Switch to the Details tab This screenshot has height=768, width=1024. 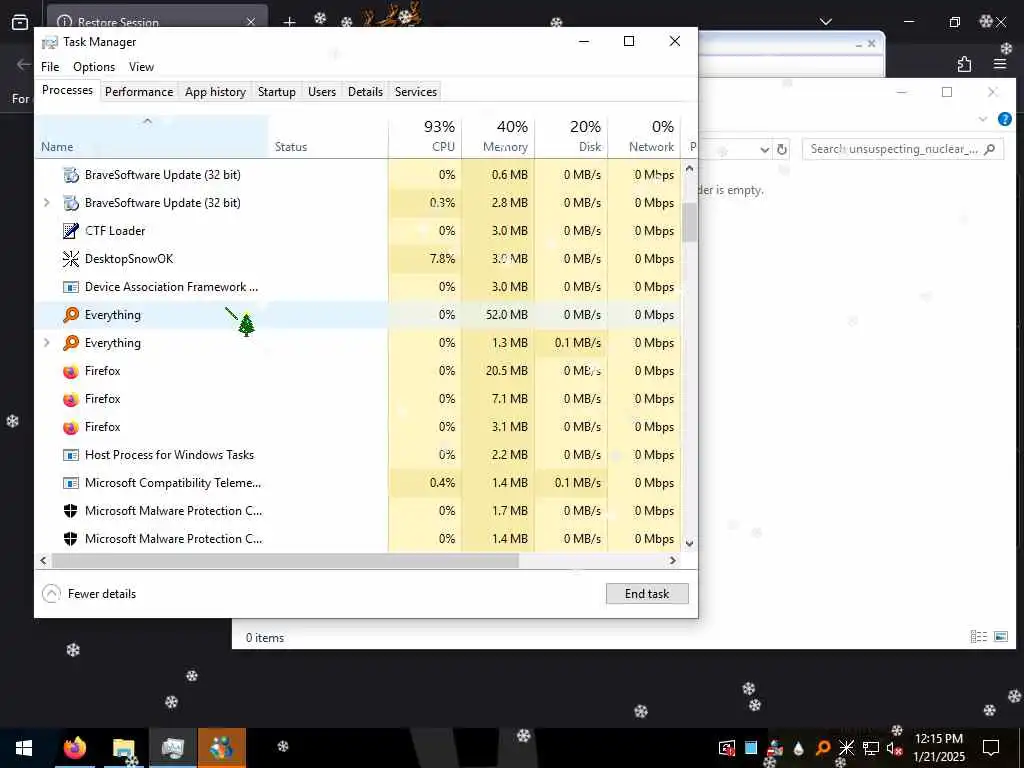point(365,91)
